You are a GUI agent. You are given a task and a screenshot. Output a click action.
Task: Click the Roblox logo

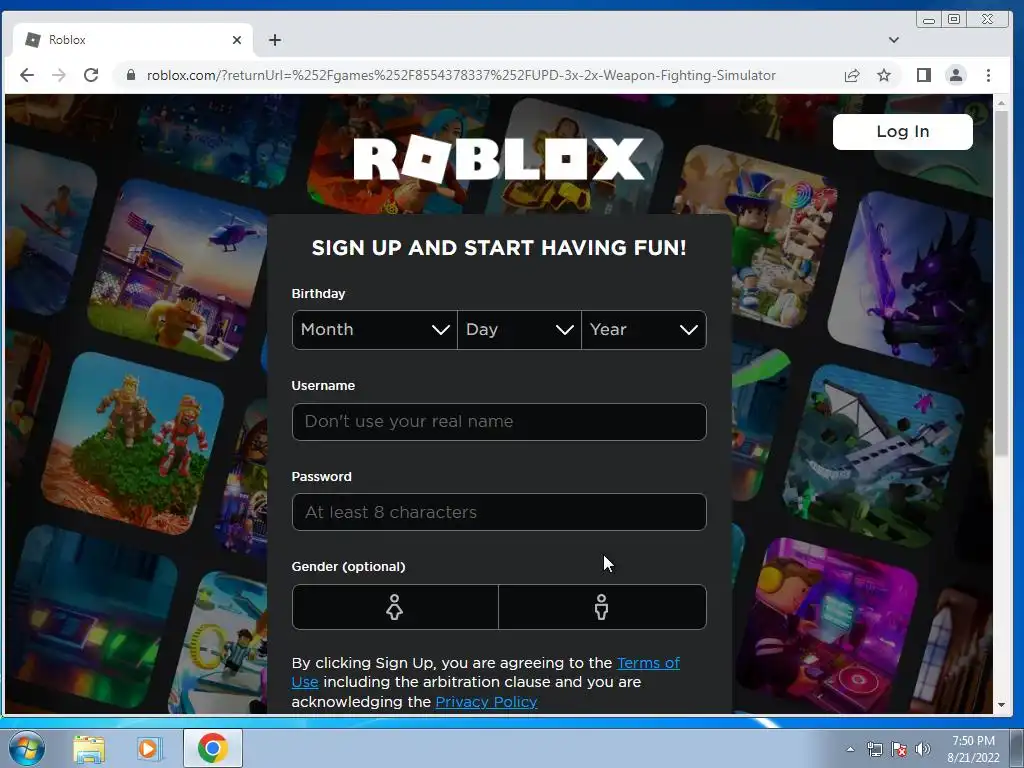click(x=499, y=159)
